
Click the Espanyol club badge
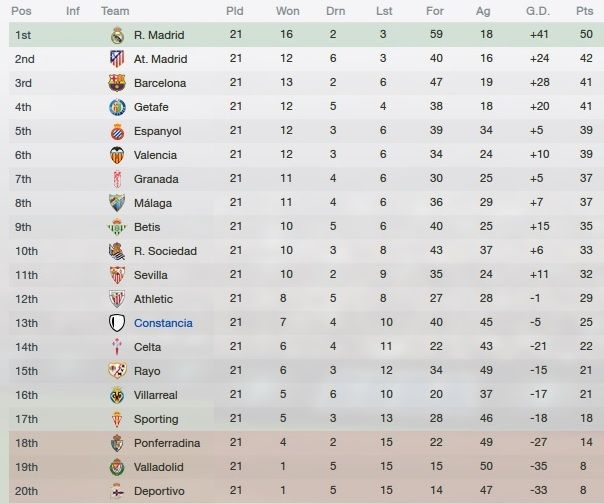coord(117,131)
